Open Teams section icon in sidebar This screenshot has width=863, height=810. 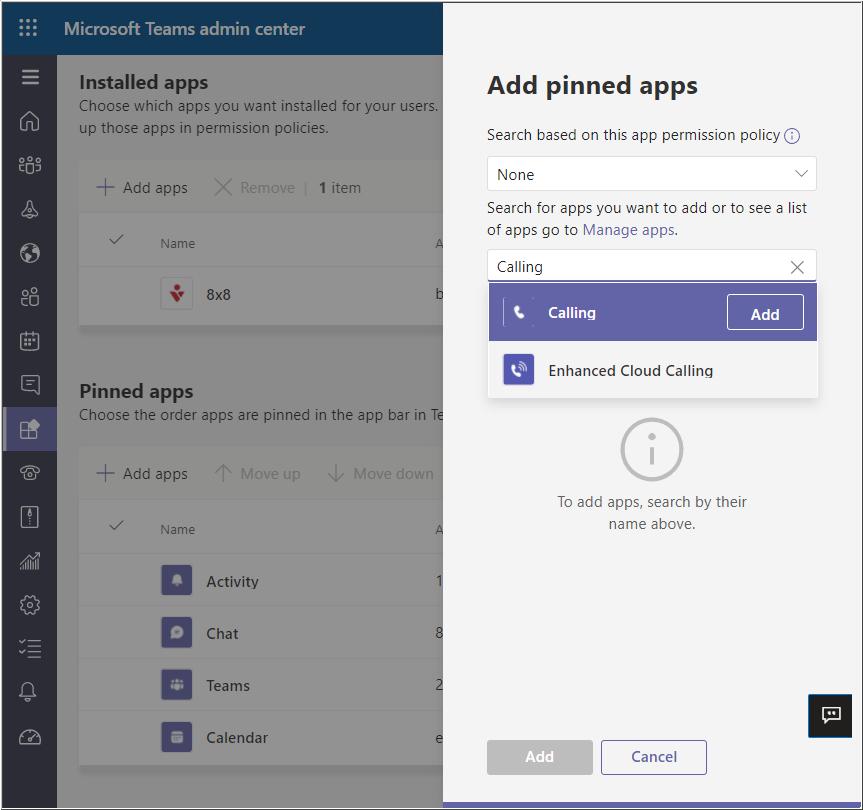pos(30,165)
